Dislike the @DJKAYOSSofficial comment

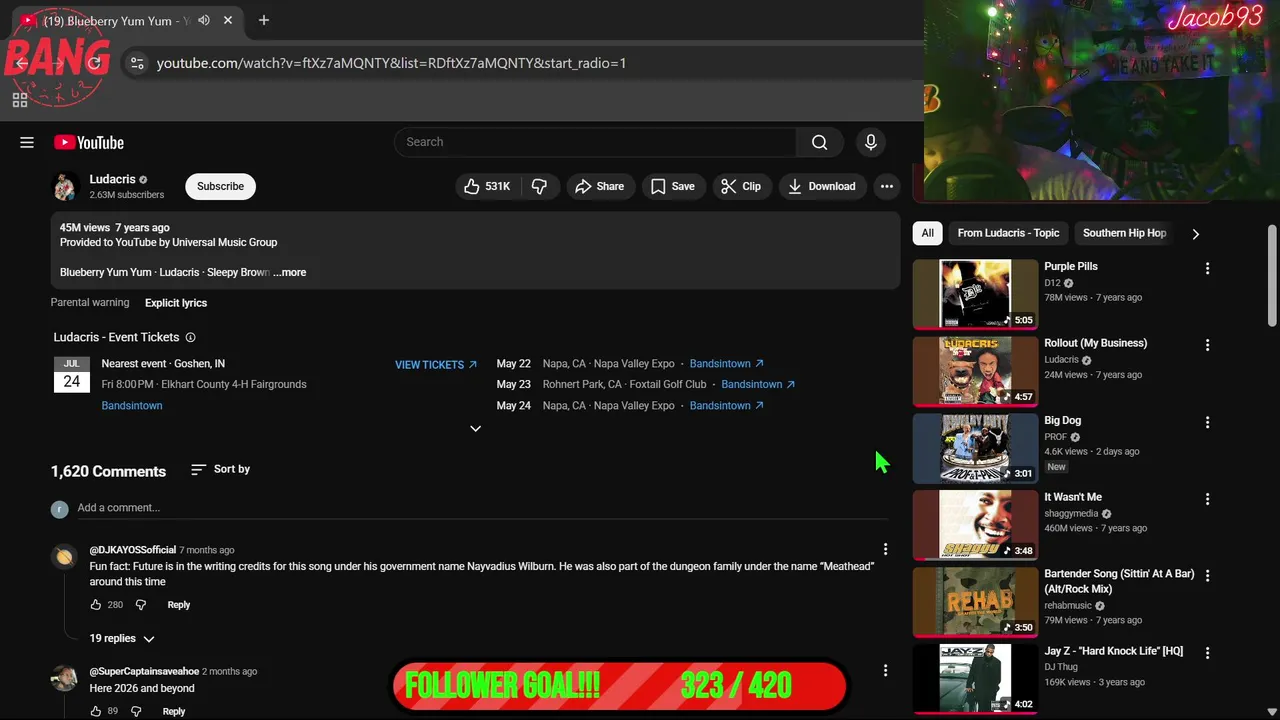coord(141,605)
